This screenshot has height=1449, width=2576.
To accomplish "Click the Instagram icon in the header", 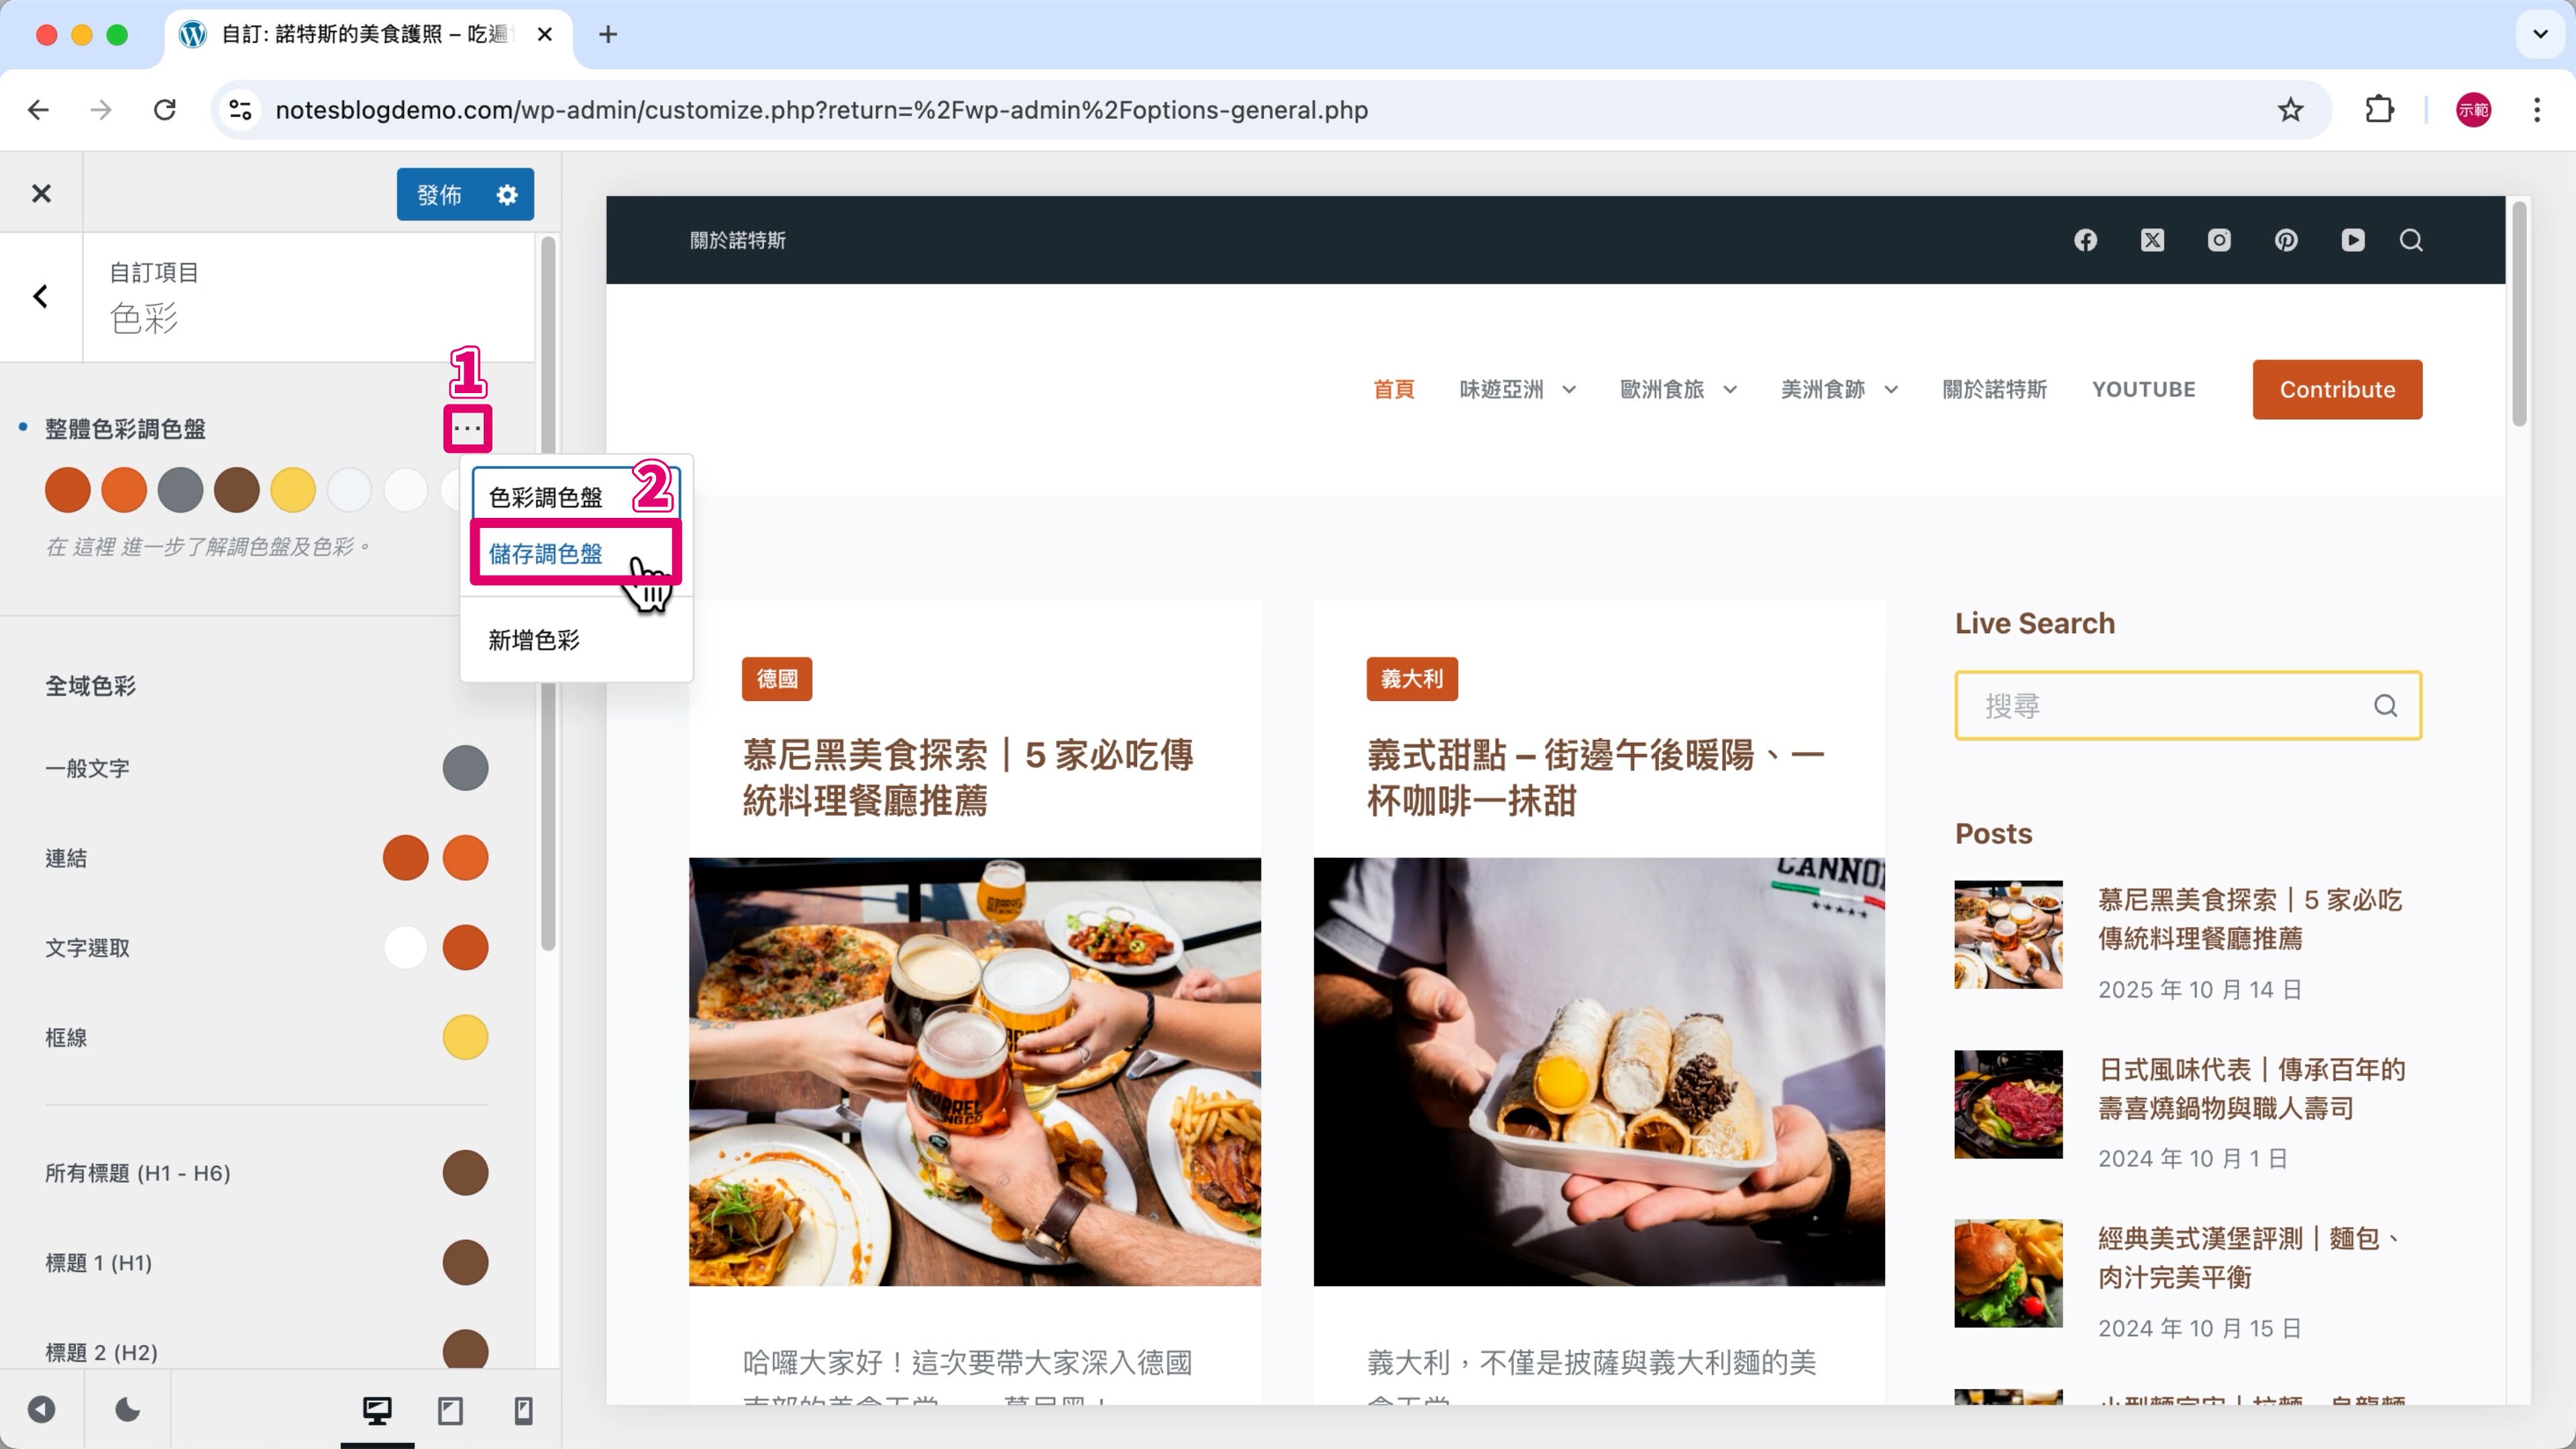I will click(x=2219, y=240).
